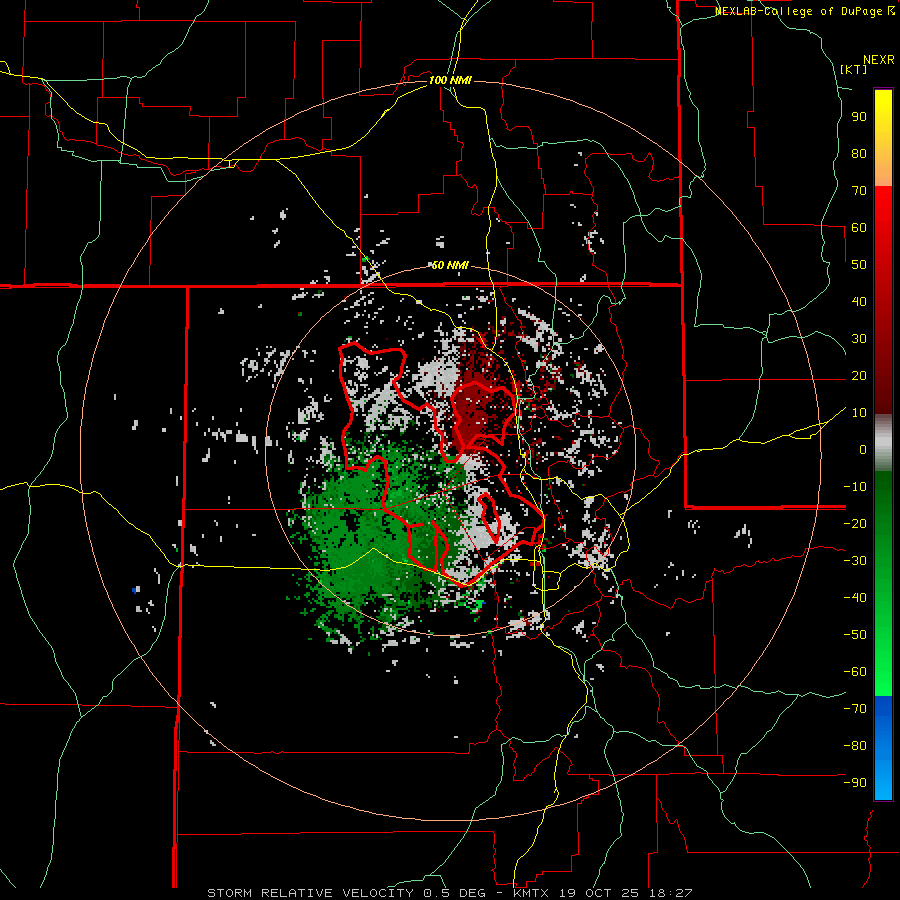
Task: Click the -40 knot scale label
Action: point(855,598)
